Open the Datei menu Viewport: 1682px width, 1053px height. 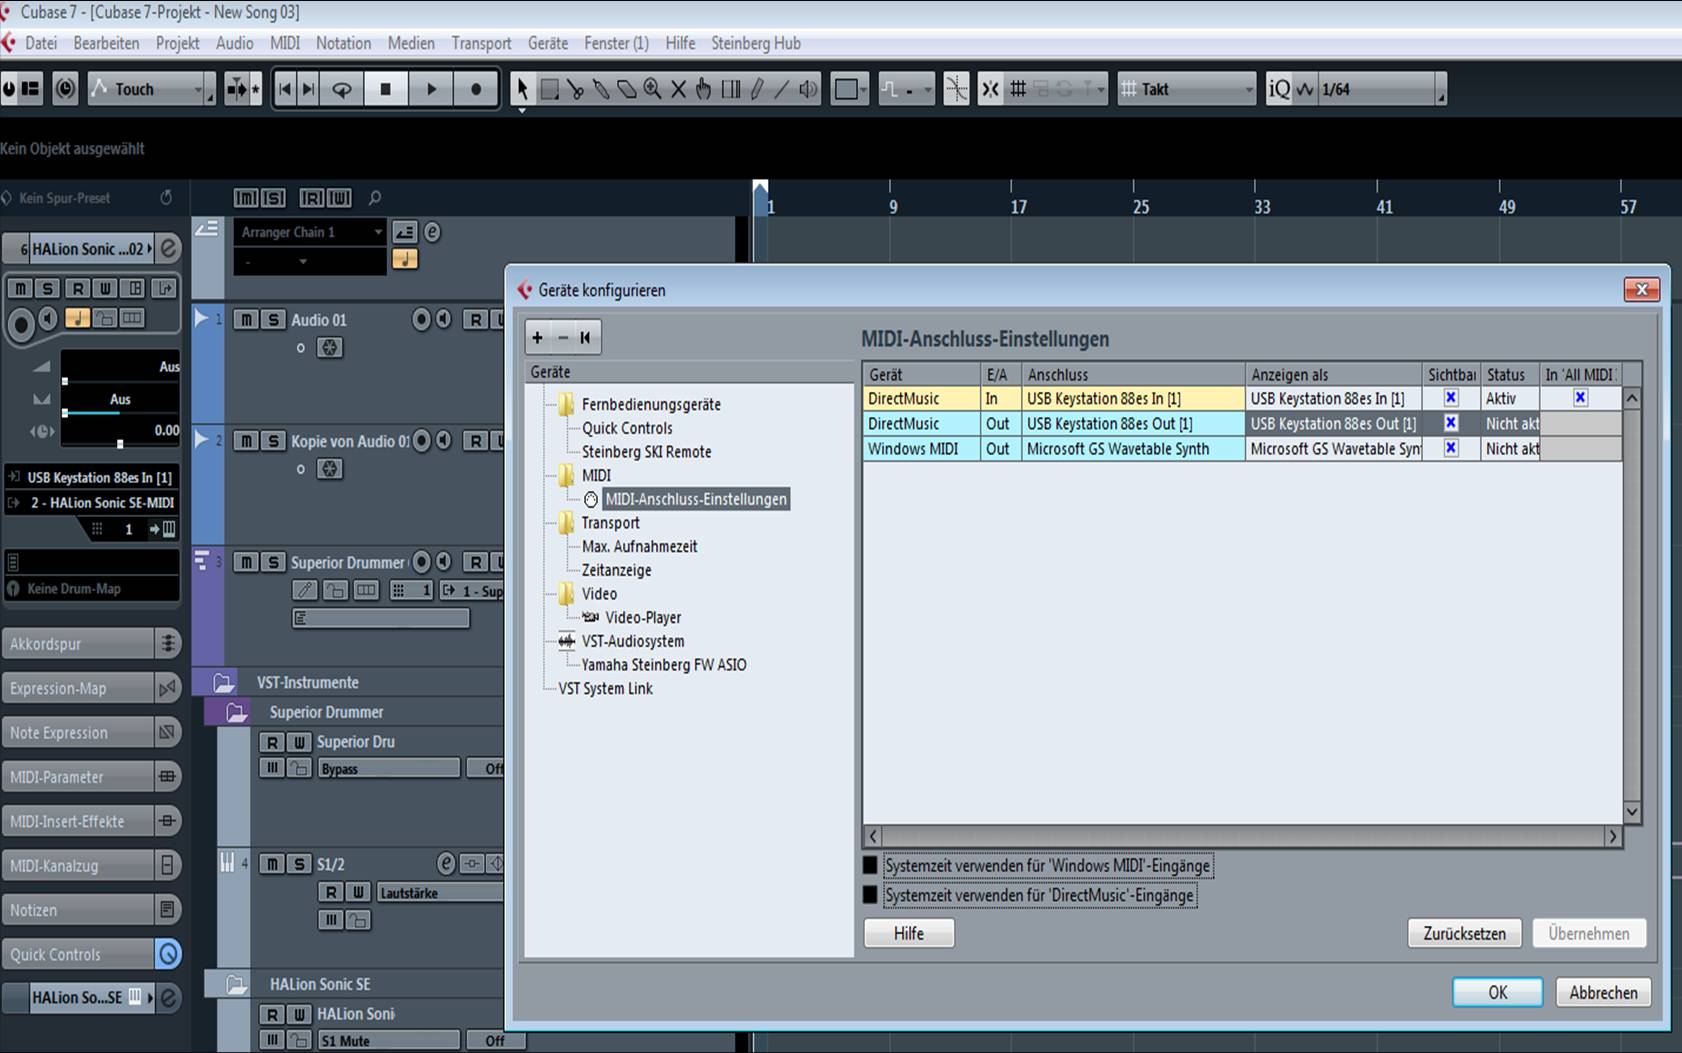[41, 43]
